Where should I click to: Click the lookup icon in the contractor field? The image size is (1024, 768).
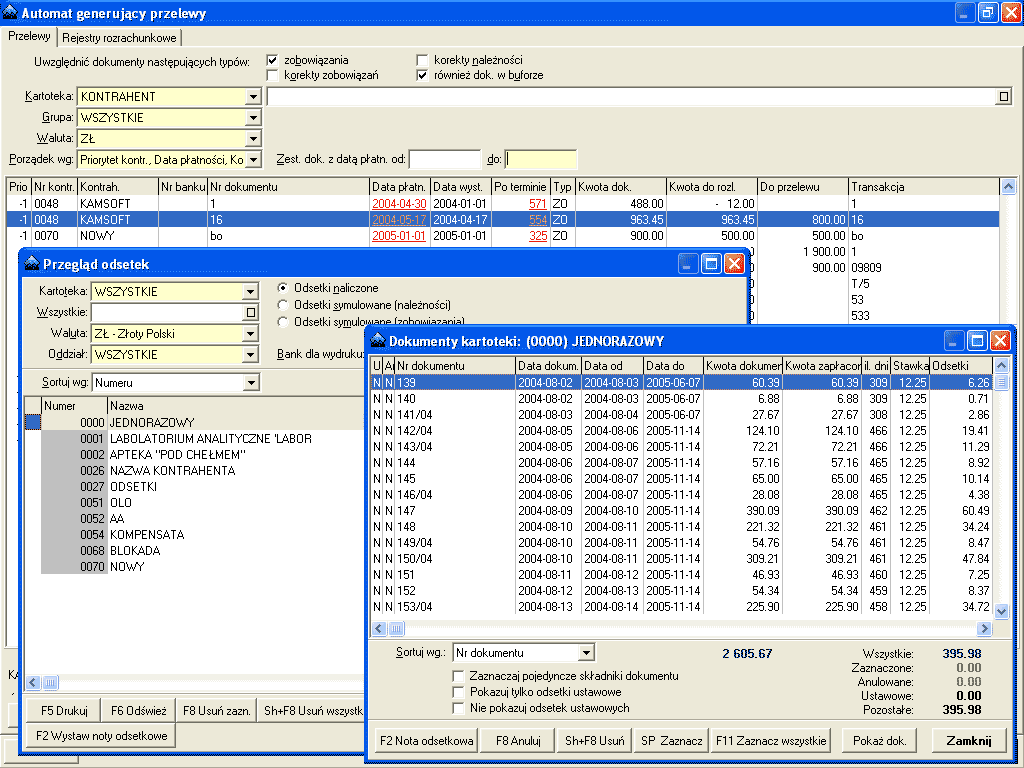pos(1003,97)
